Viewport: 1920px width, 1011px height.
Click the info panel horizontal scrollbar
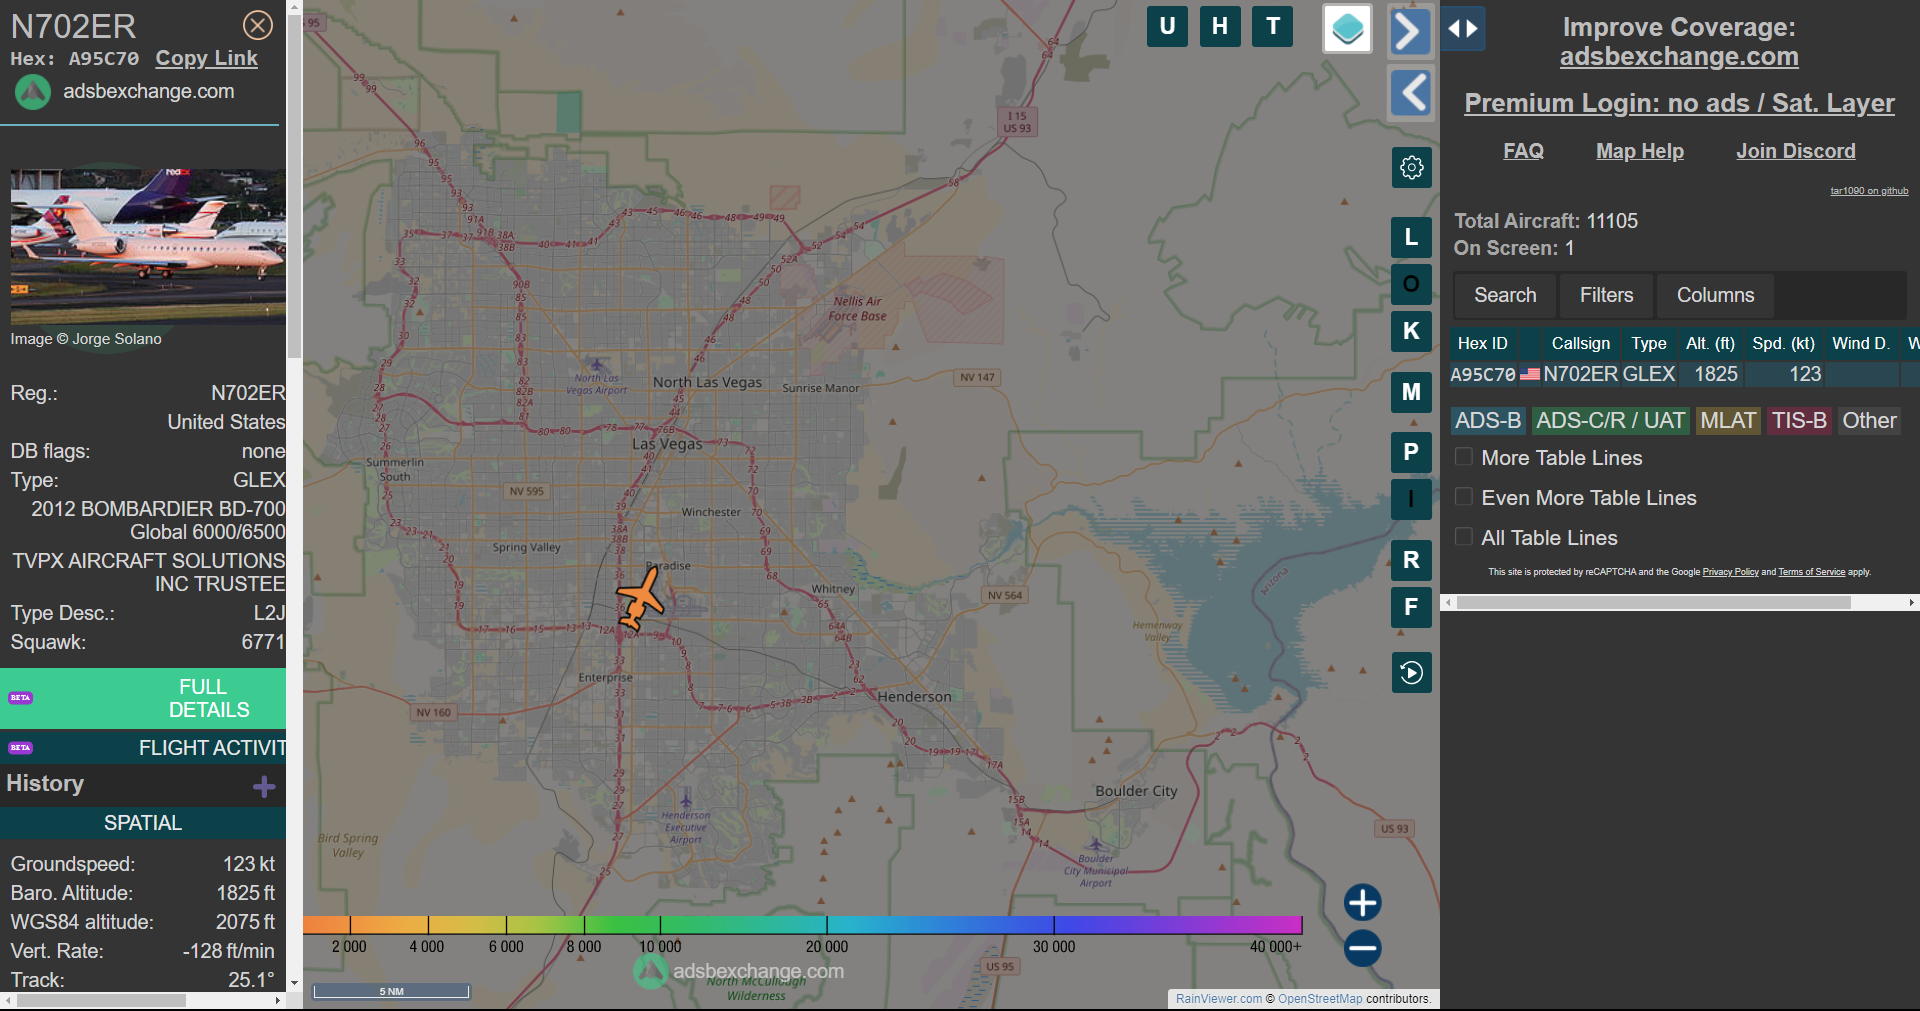tap(100, 1000)
